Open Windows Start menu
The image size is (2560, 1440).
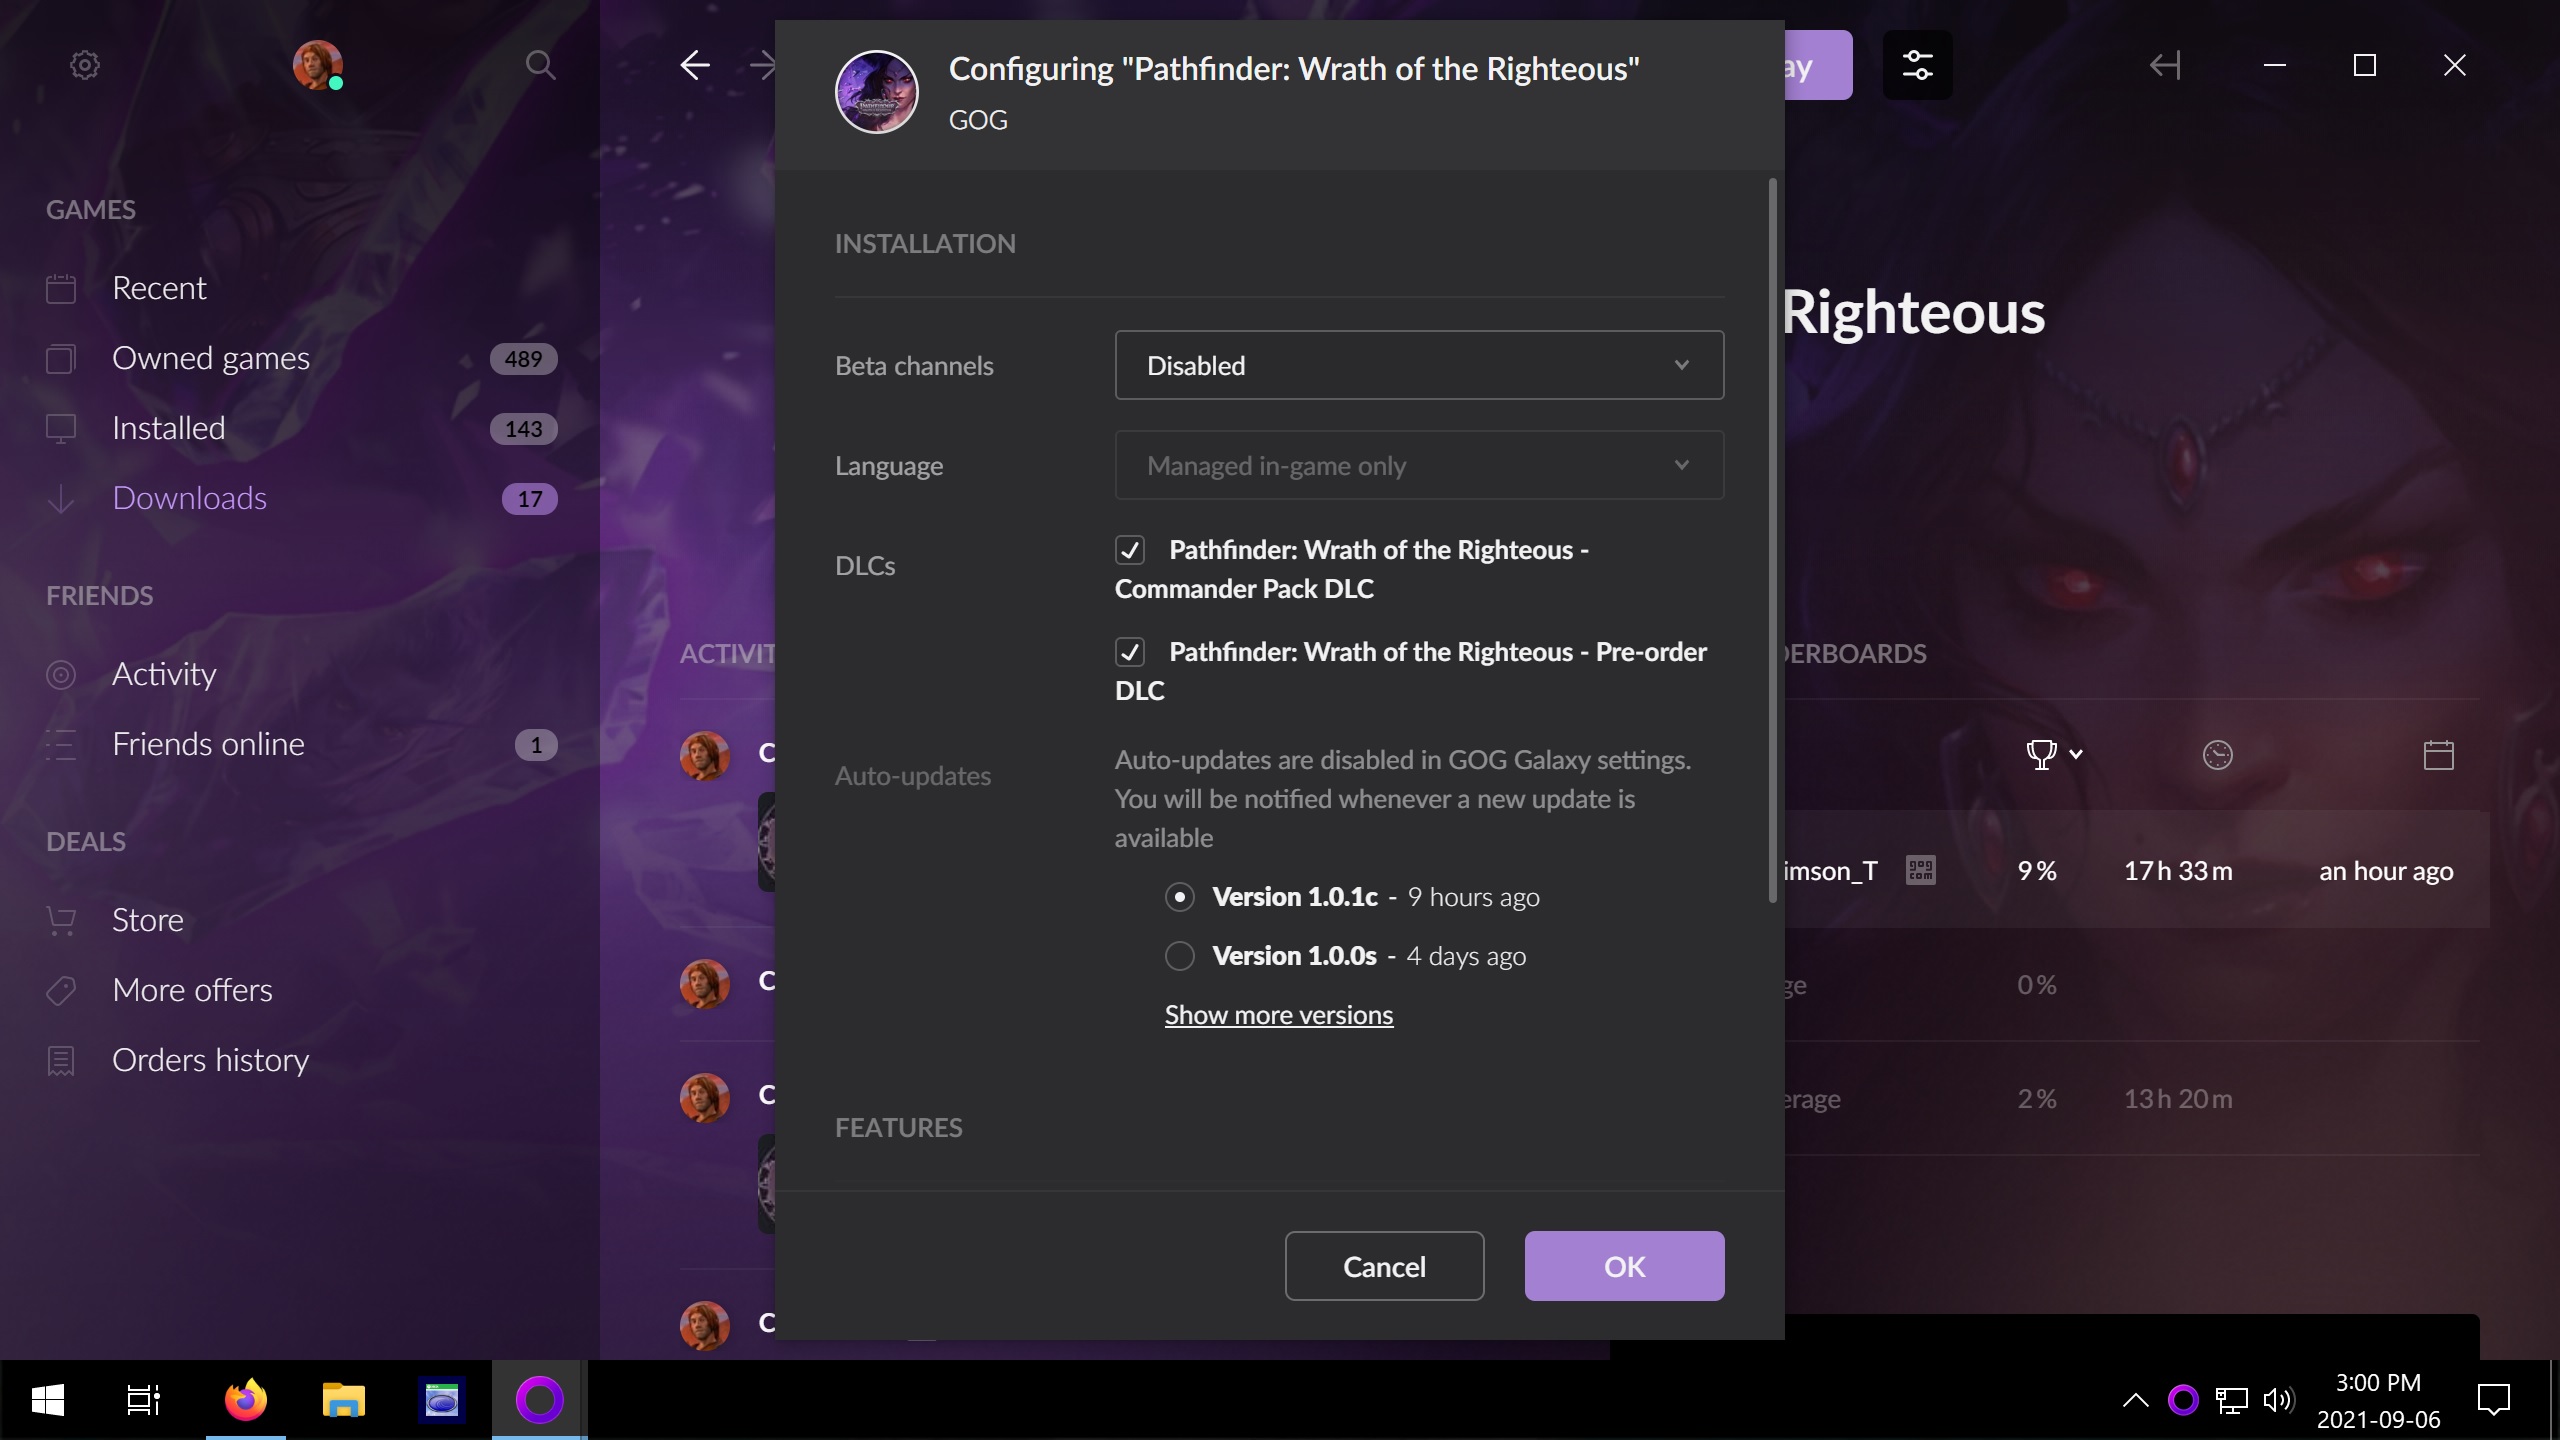click(x=48, y=1400)
